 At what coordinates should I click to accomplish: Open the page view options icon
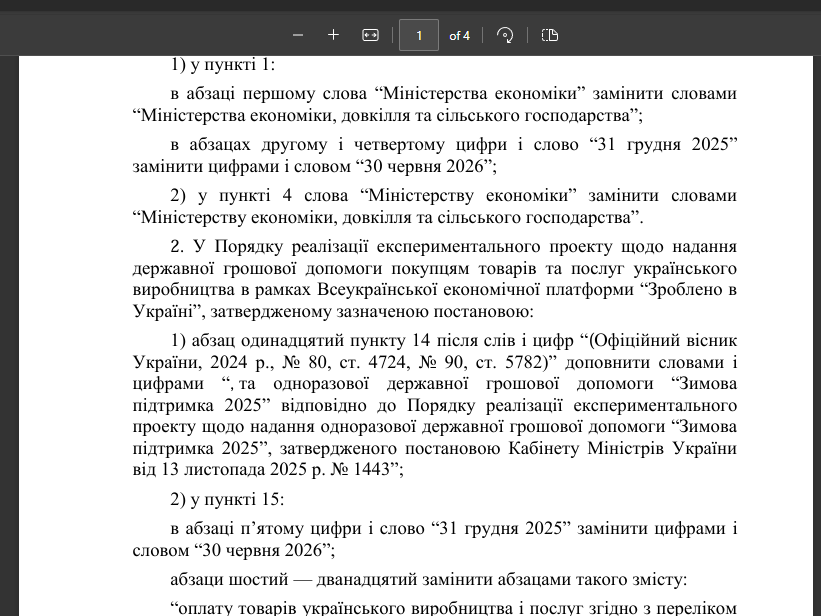point(549,35)
